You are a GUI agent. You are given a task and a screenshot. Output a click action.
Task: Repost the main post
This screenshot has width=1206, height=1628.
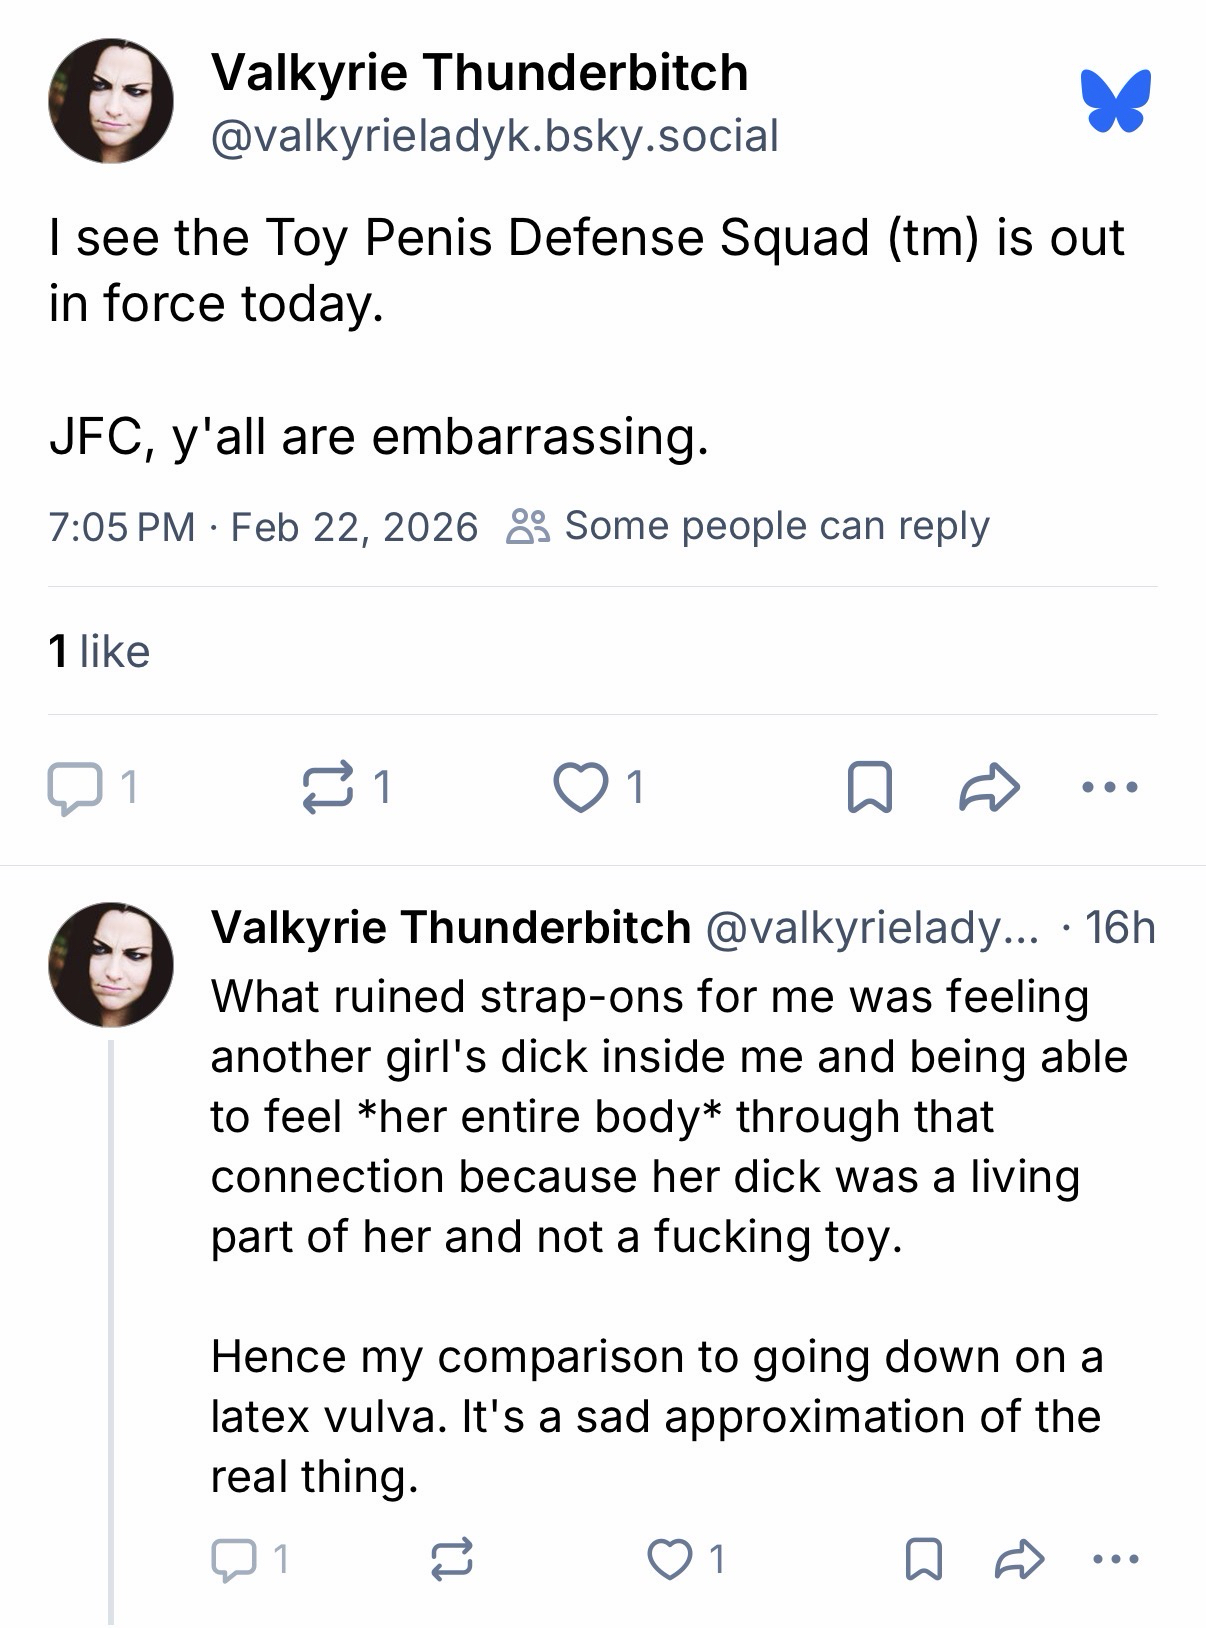pyautogui.click(x=328, y=788)
